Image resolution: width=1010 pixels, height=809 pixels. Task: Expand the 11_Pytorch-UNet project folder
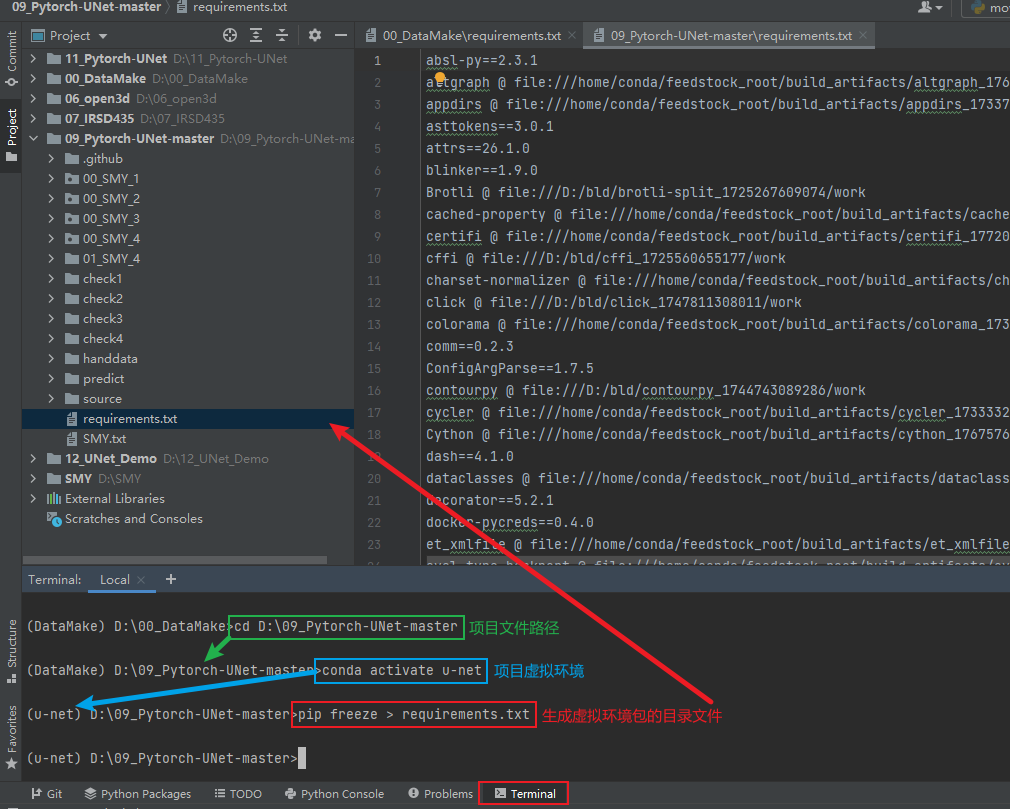click(33, 59)
